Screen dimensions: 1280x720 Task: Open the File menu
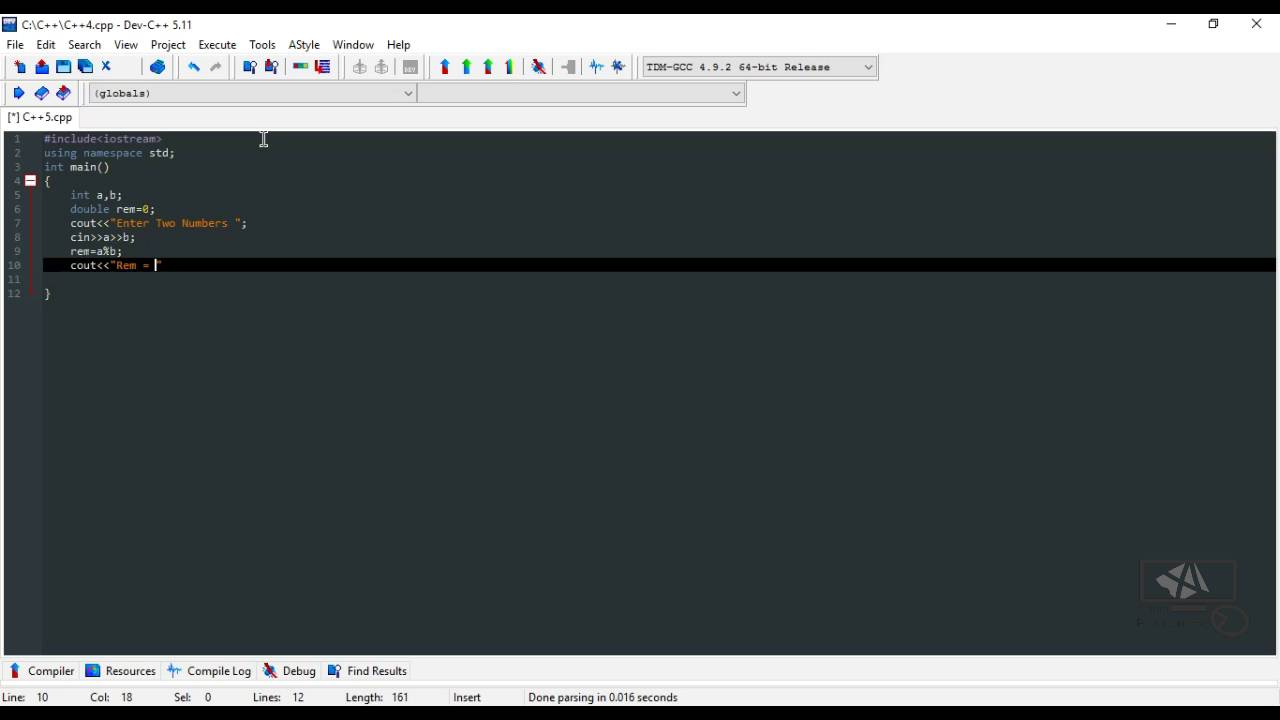point(15,45)
